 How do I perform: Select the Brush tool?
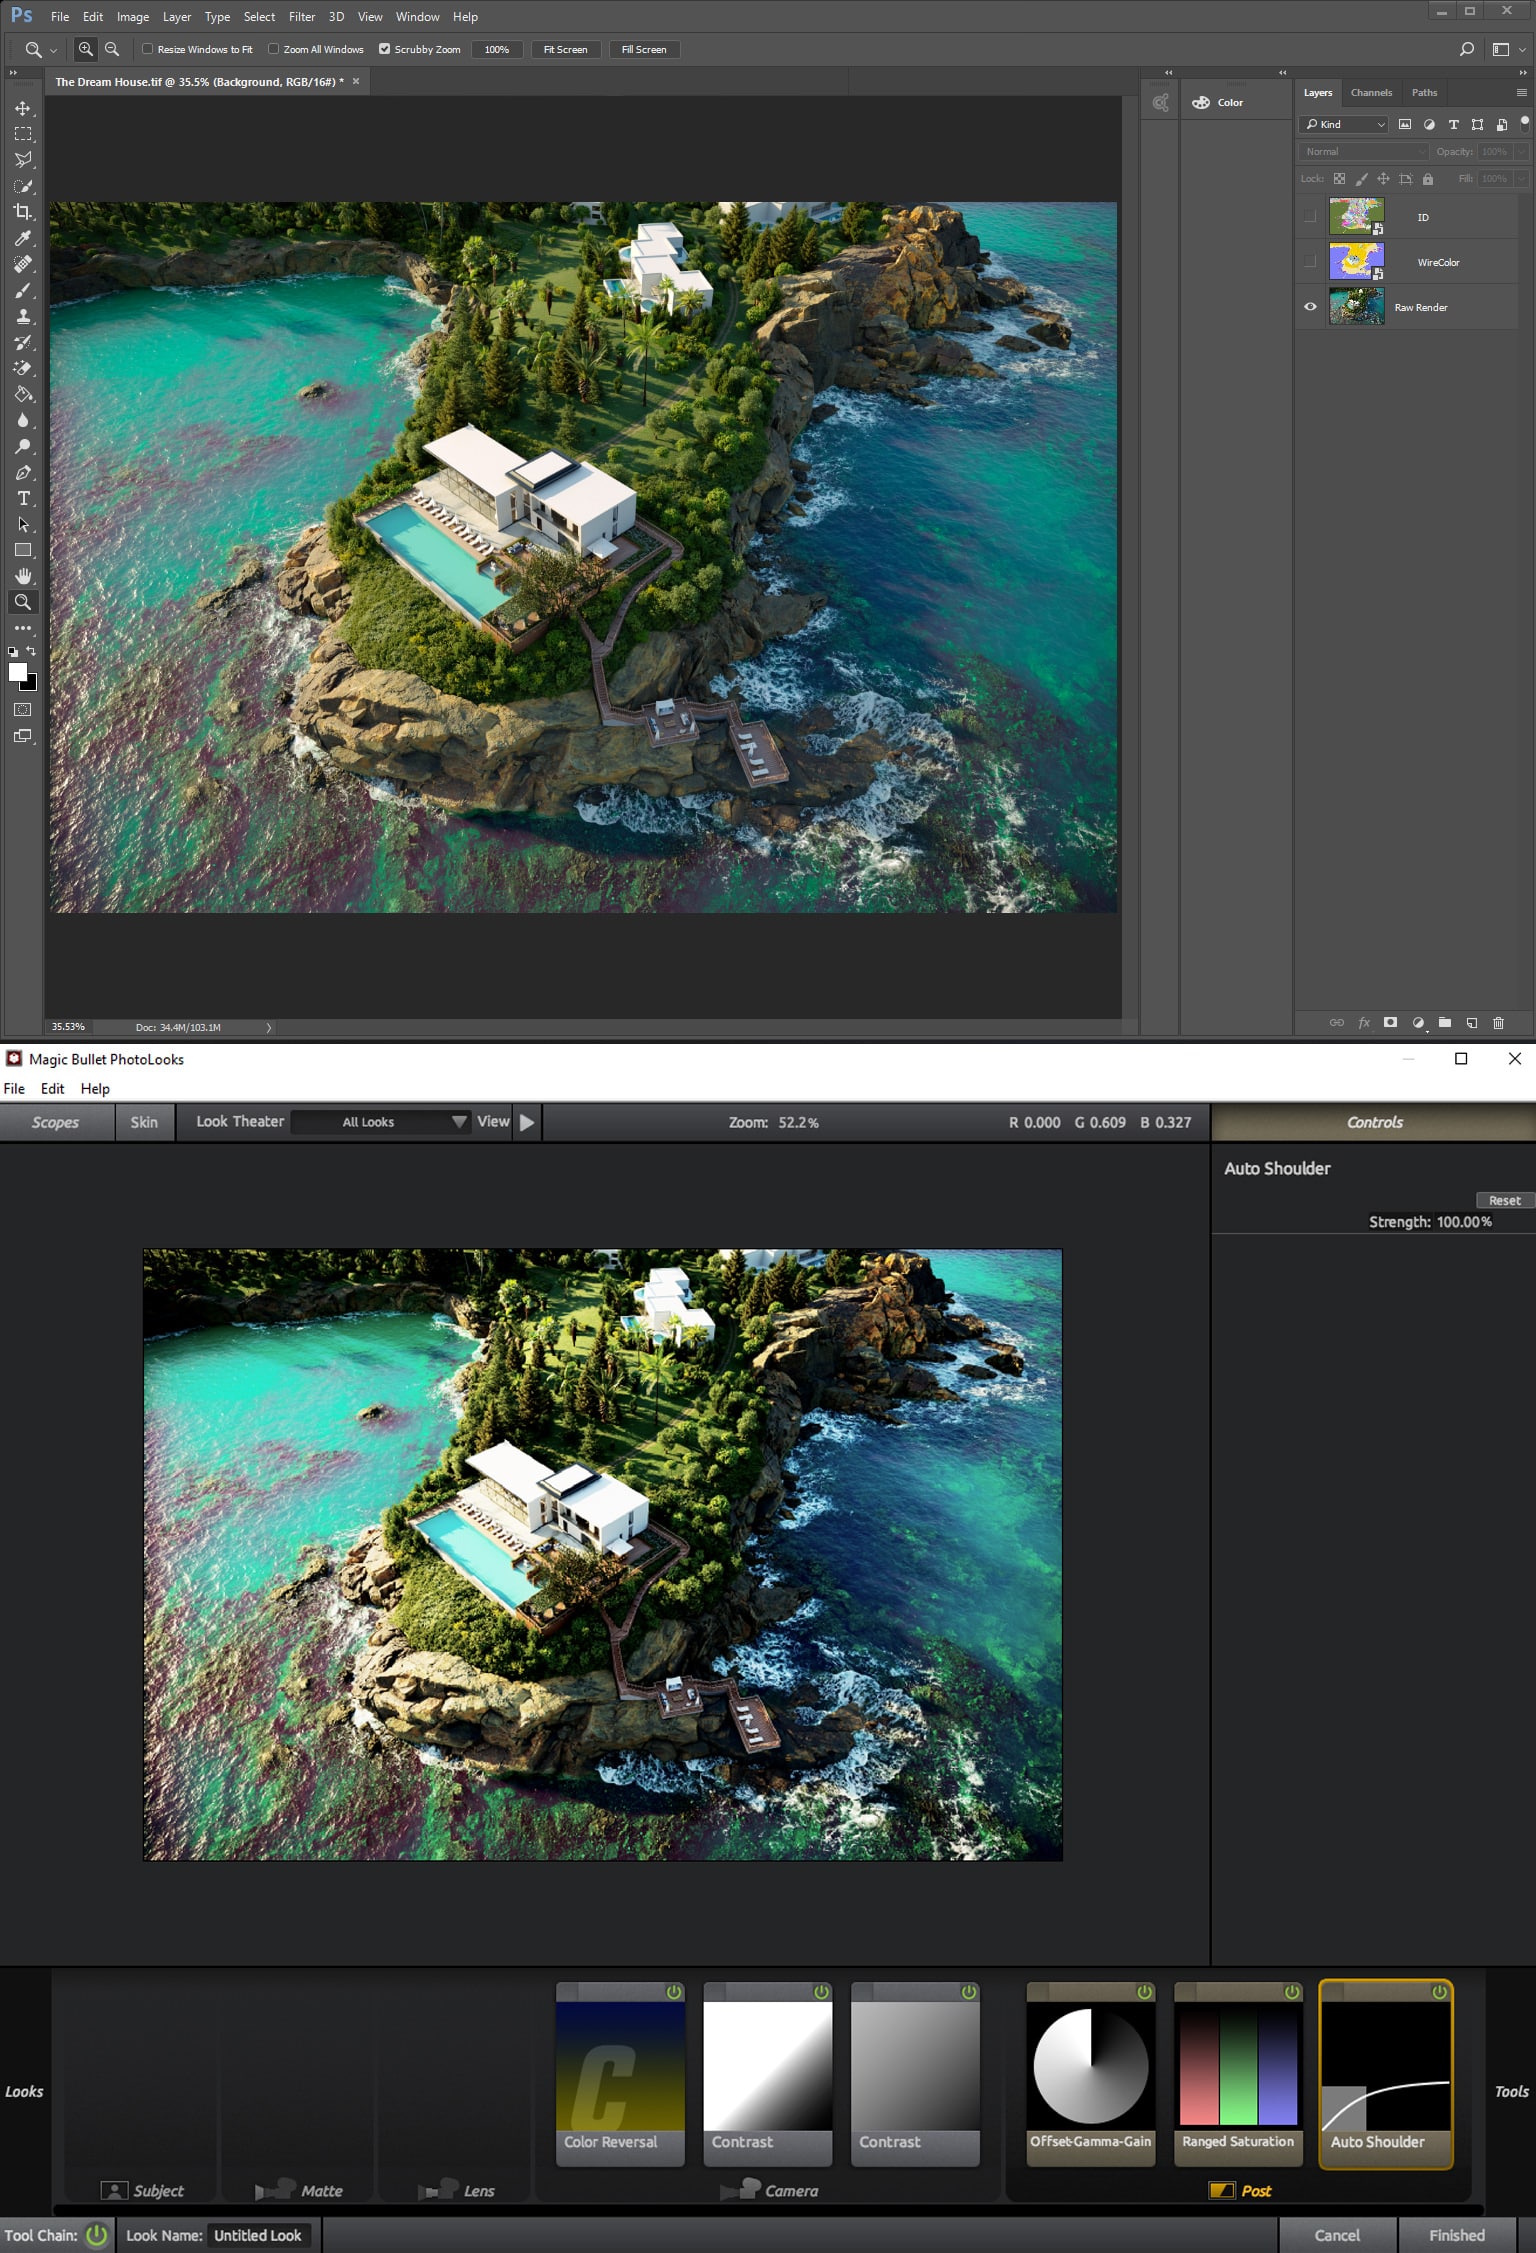pos(23,290)
